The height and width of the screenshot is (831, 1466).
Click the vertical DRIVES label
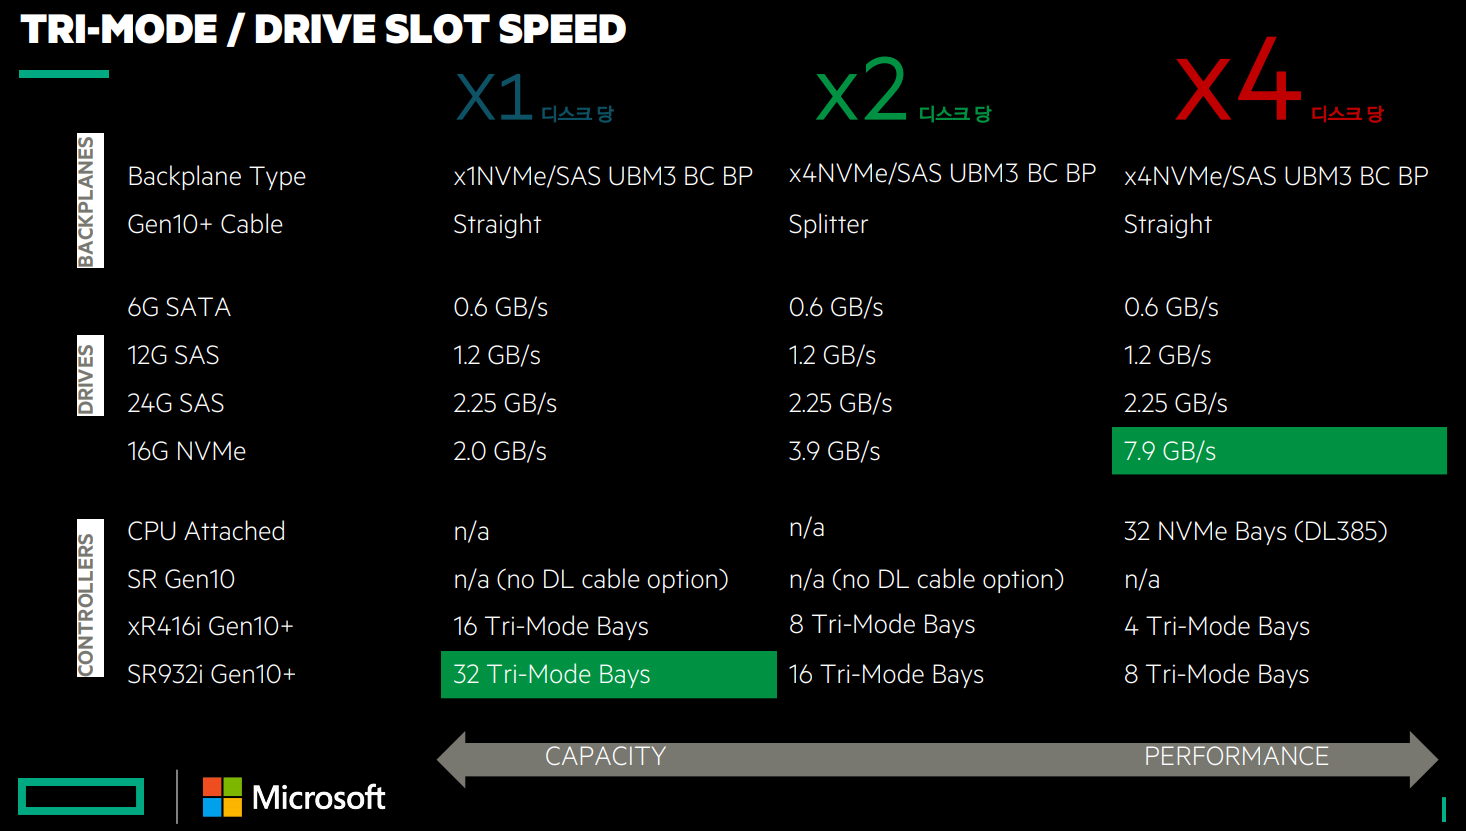88,377
